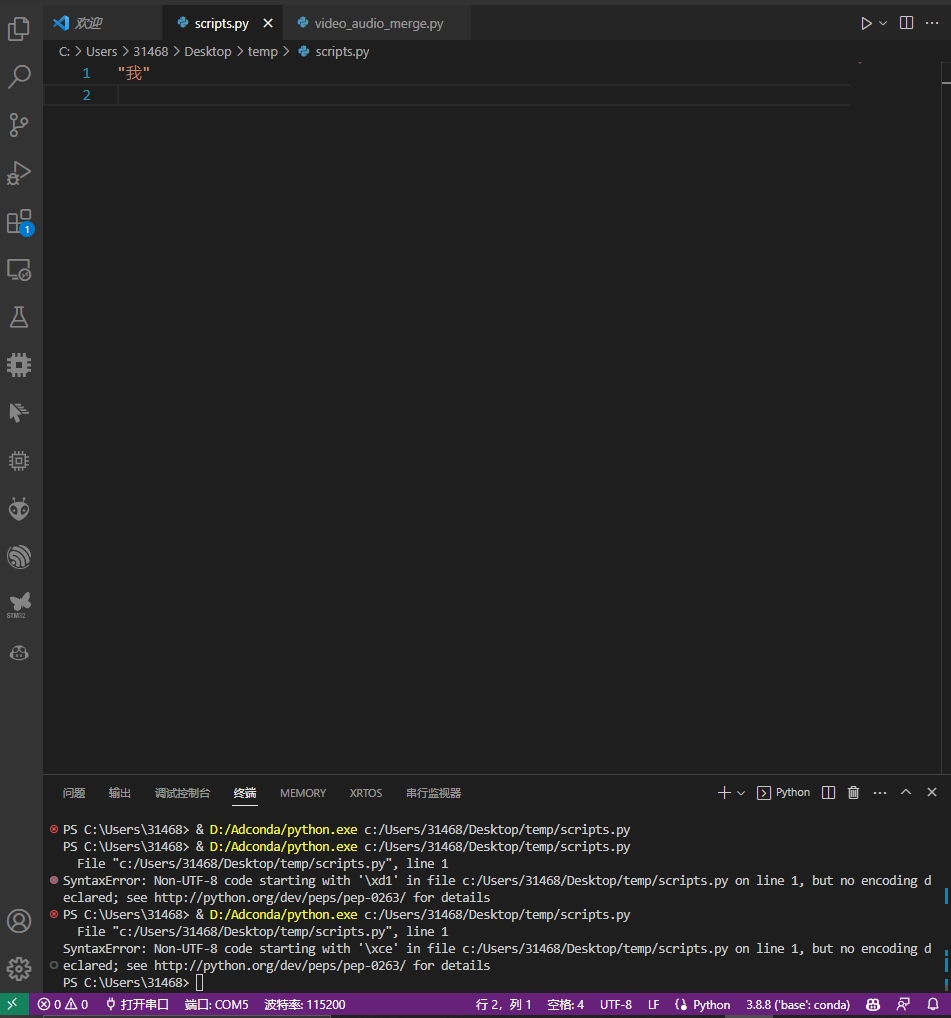Split the editor to the right

pos(906,23)
